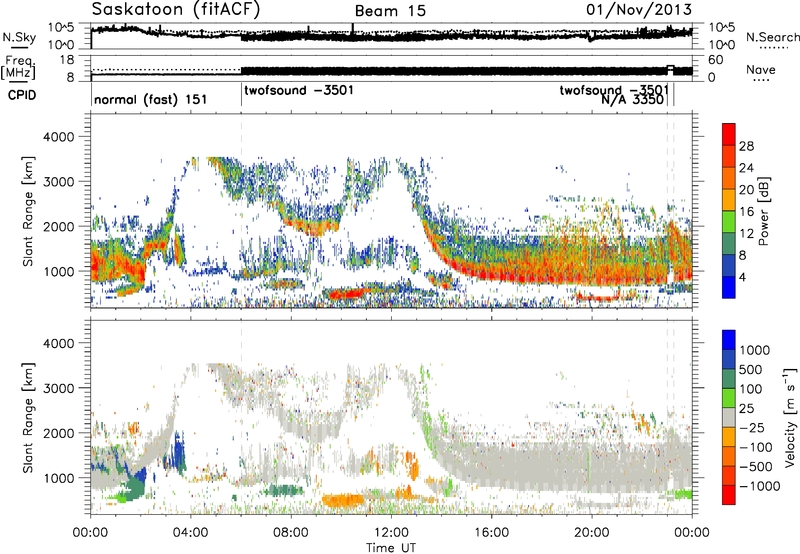Click the date "01/Nov/2013"
The width and height of the screenshot is (800, 554).
639,10
